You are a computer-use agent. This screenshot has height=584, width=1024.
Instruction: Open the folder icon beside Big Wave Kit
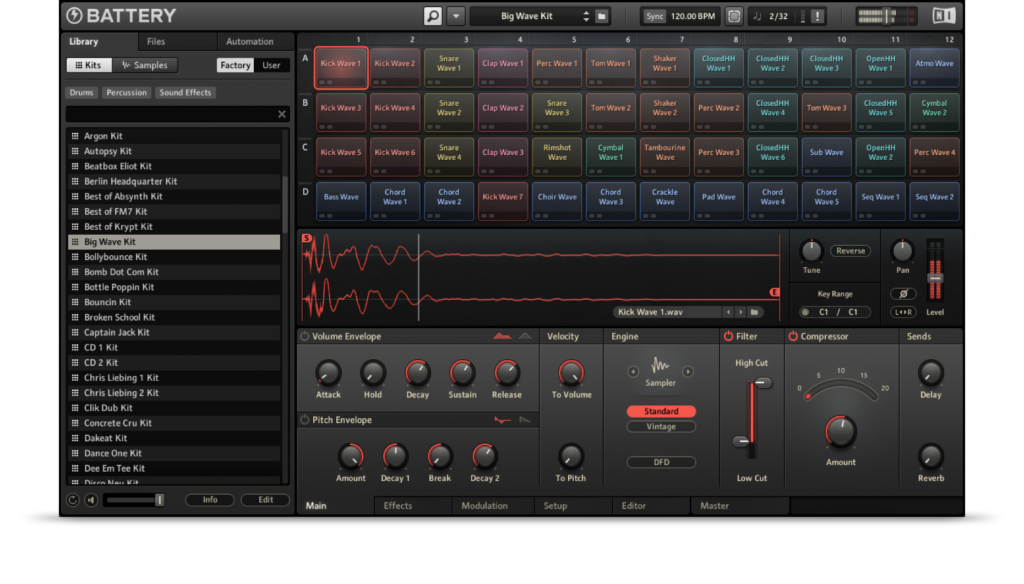click(602, 14)
